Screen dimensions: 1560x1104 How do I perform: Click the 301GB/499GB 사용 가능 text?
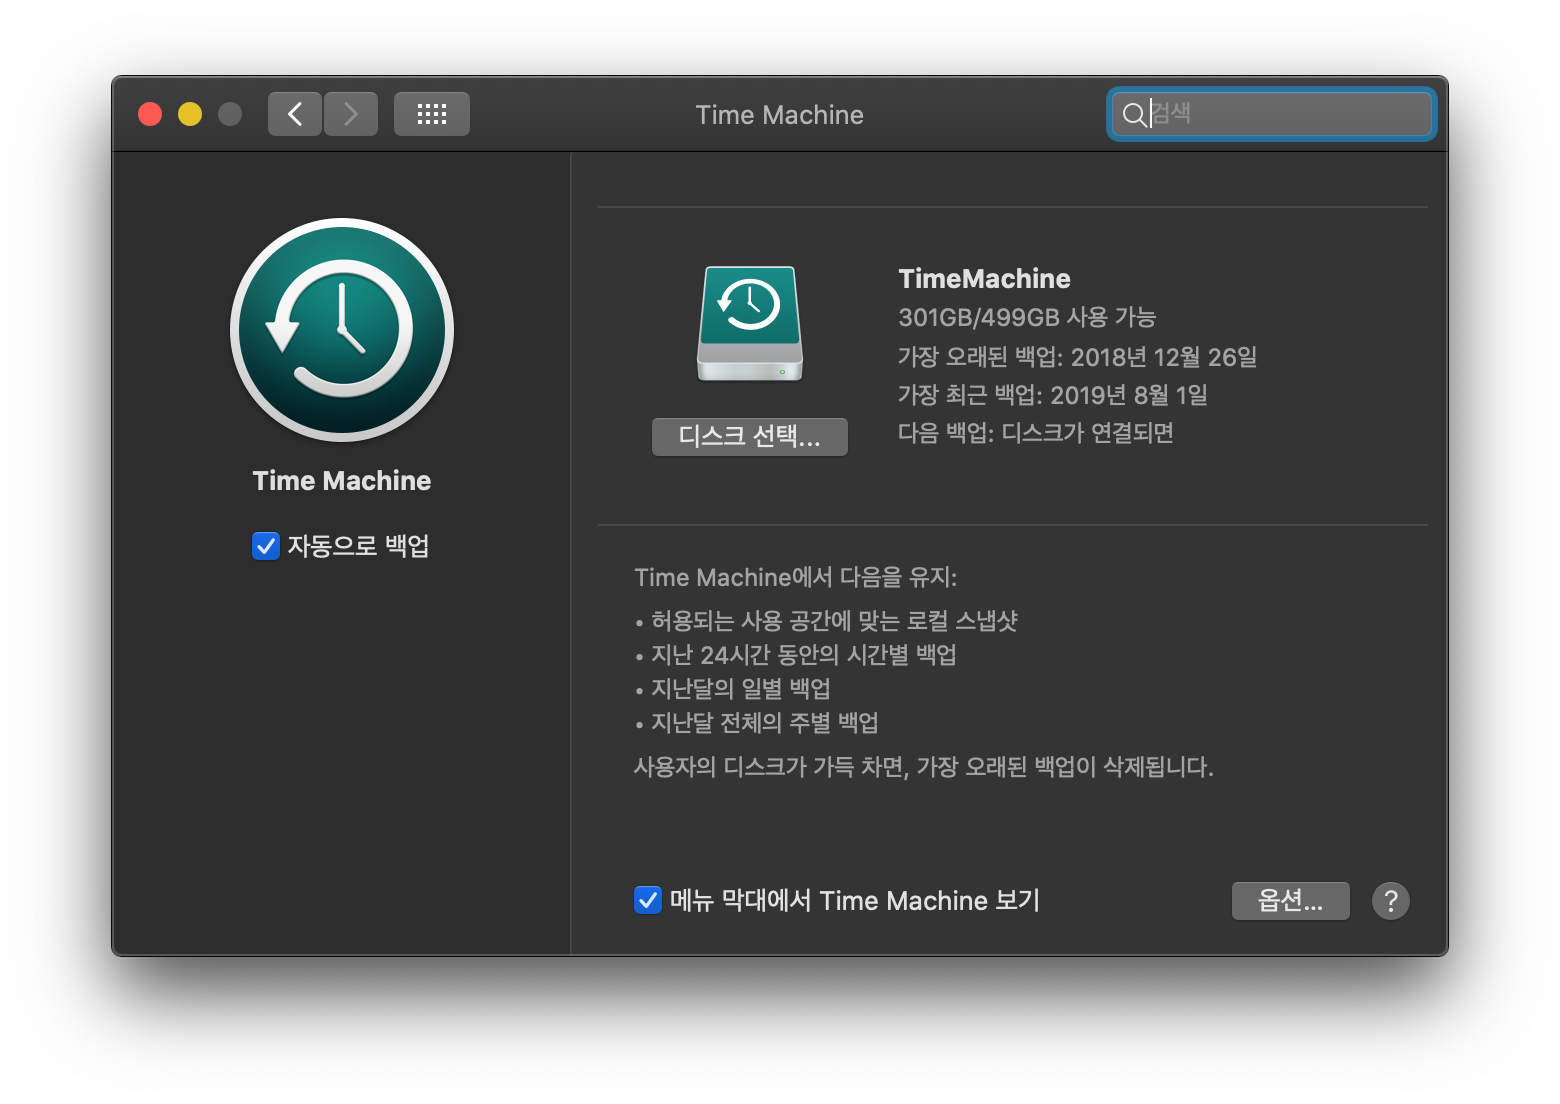1027,318
